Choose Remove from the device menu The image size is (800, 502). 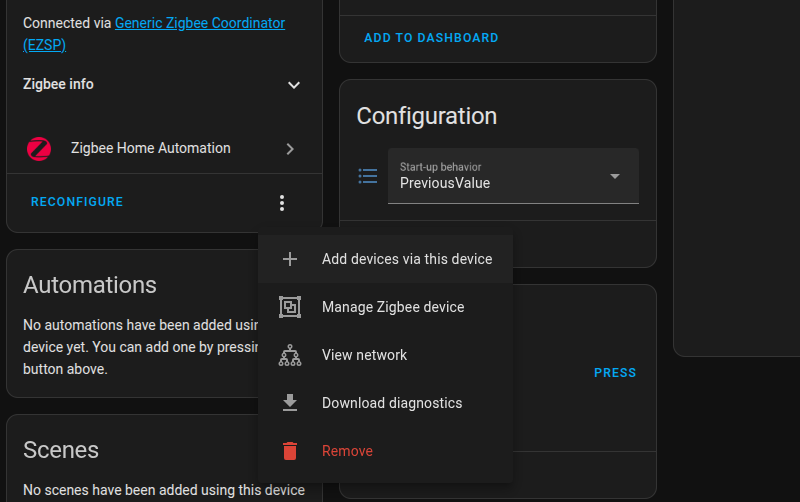[x=347, y=451]
